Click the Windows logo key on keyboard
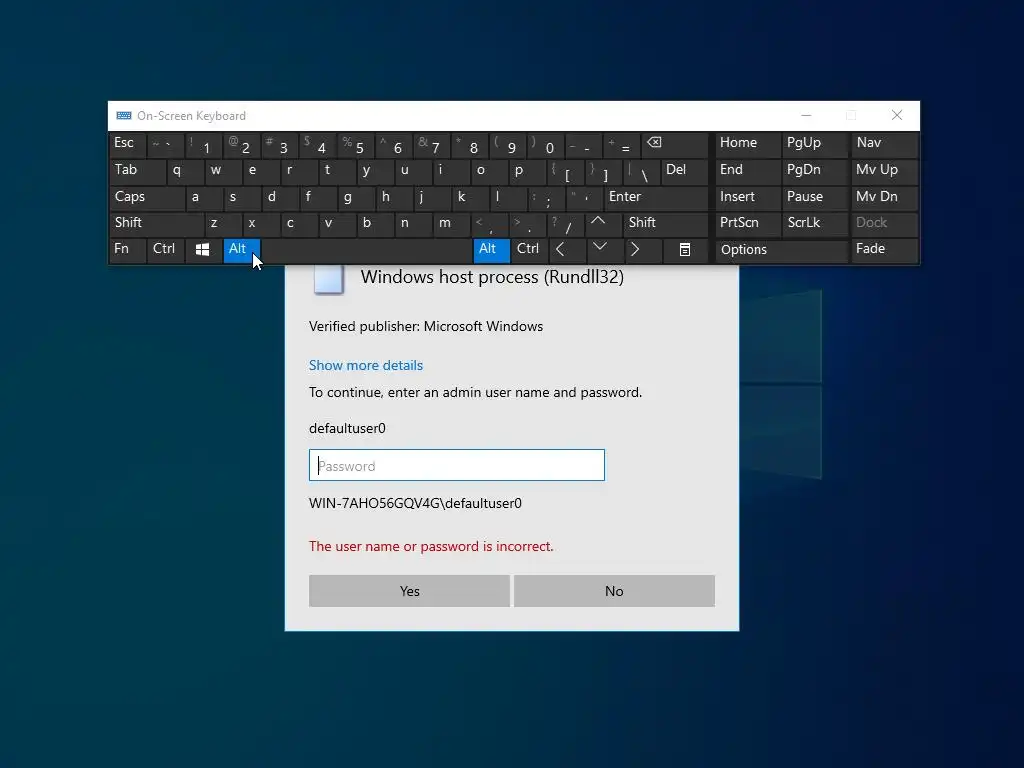This screenshot has width=1024, height=768. 203,250
